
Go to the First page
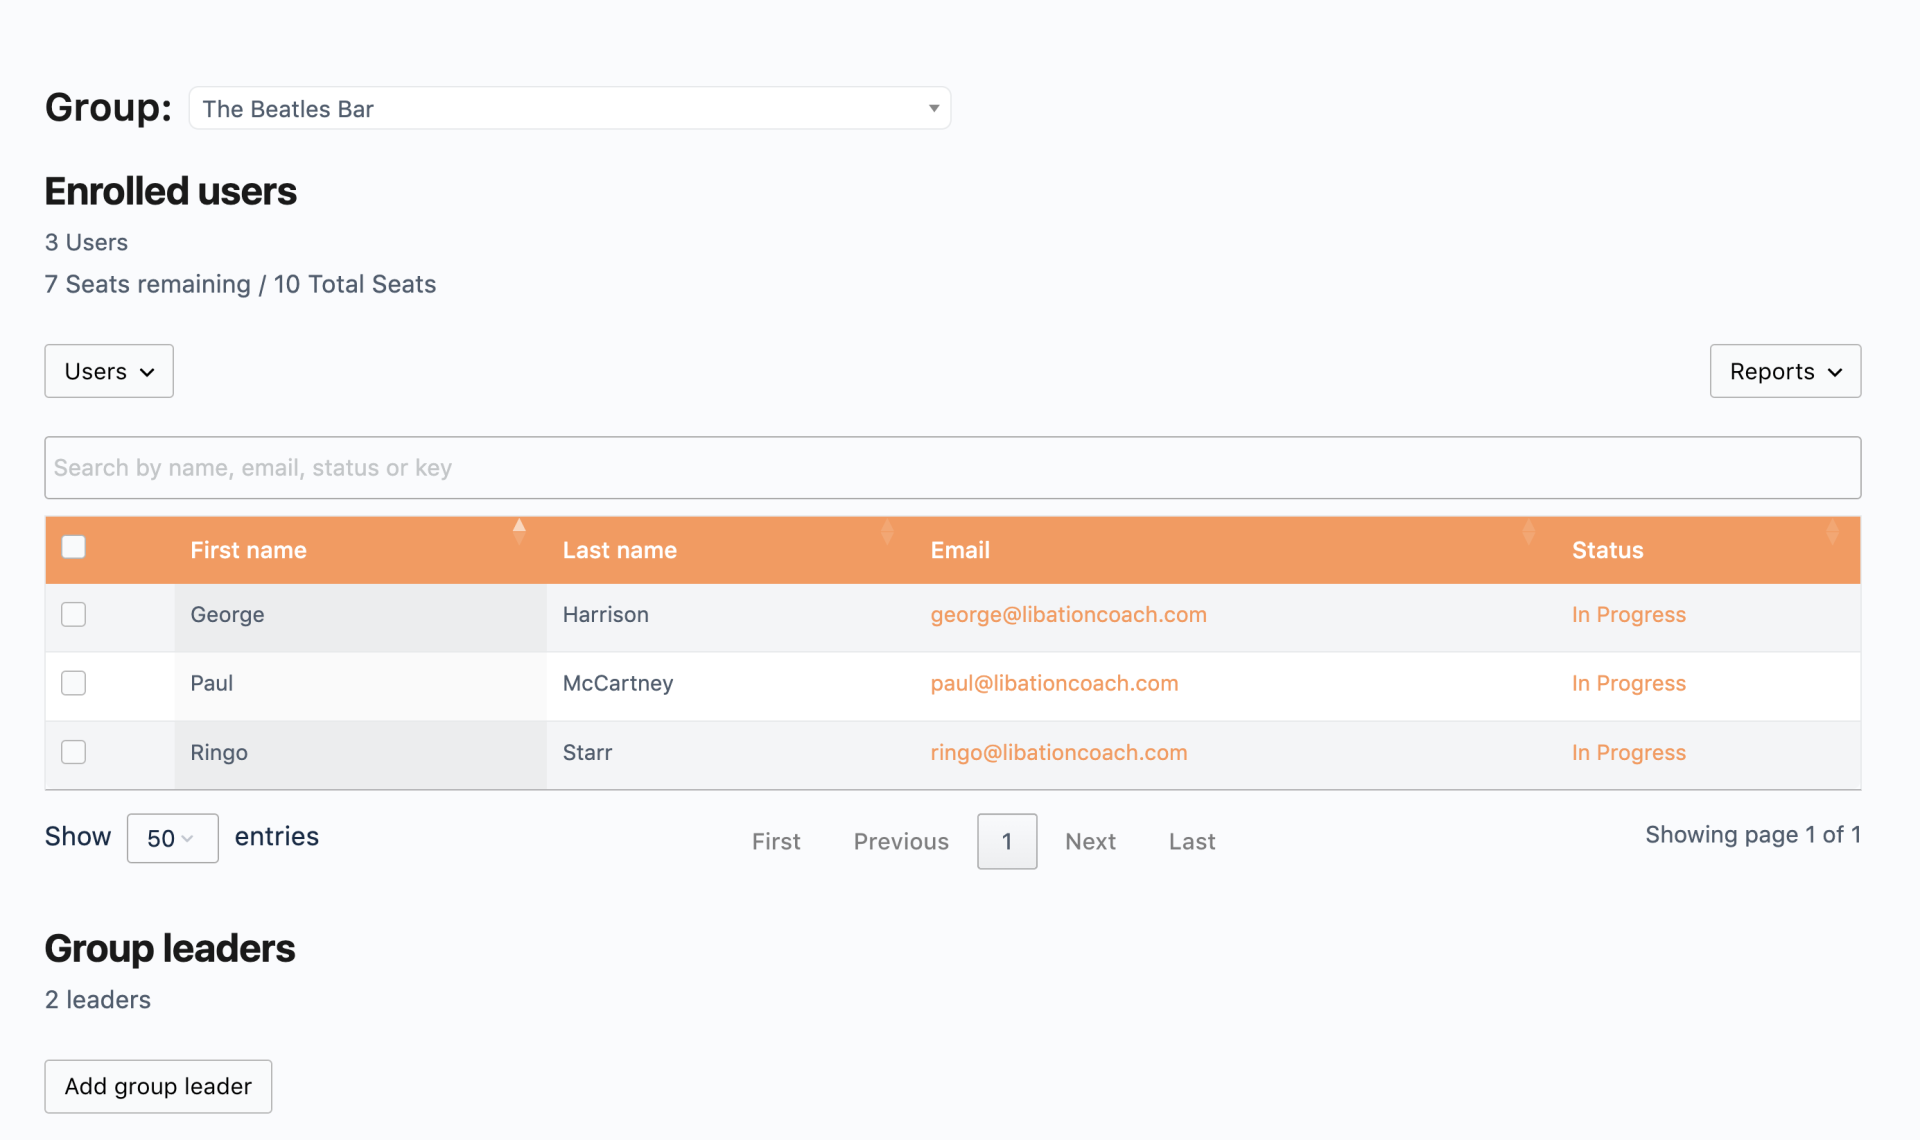tap(776, 842)
